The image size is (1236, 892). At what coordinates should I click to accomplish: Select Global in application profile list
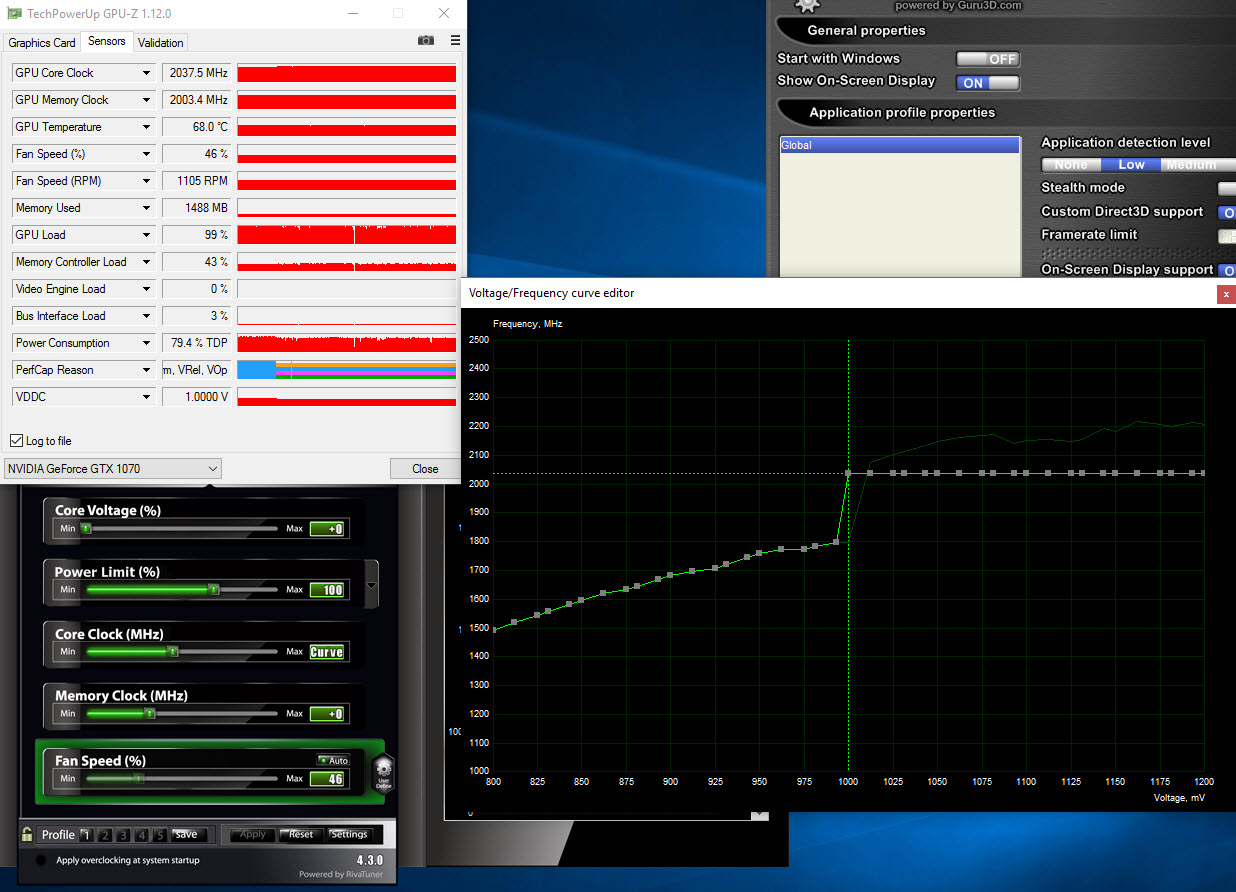tap(900, 145)
